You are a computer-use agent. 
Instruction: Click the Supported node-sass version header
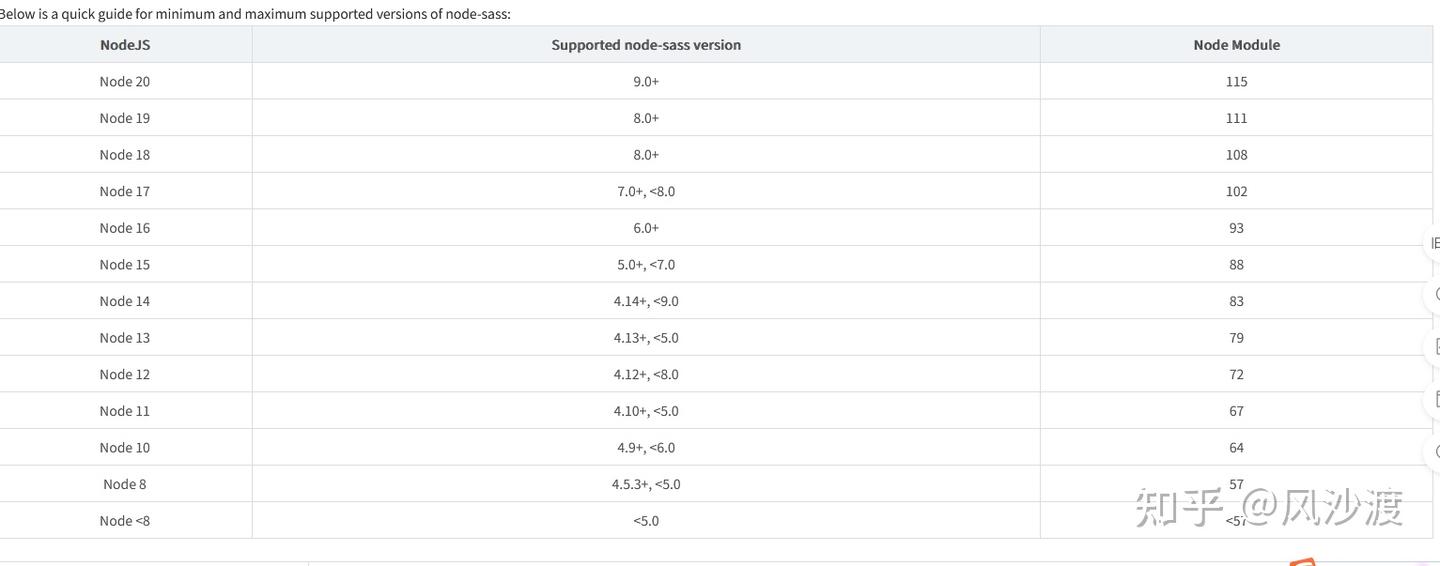tap(646, 45)
